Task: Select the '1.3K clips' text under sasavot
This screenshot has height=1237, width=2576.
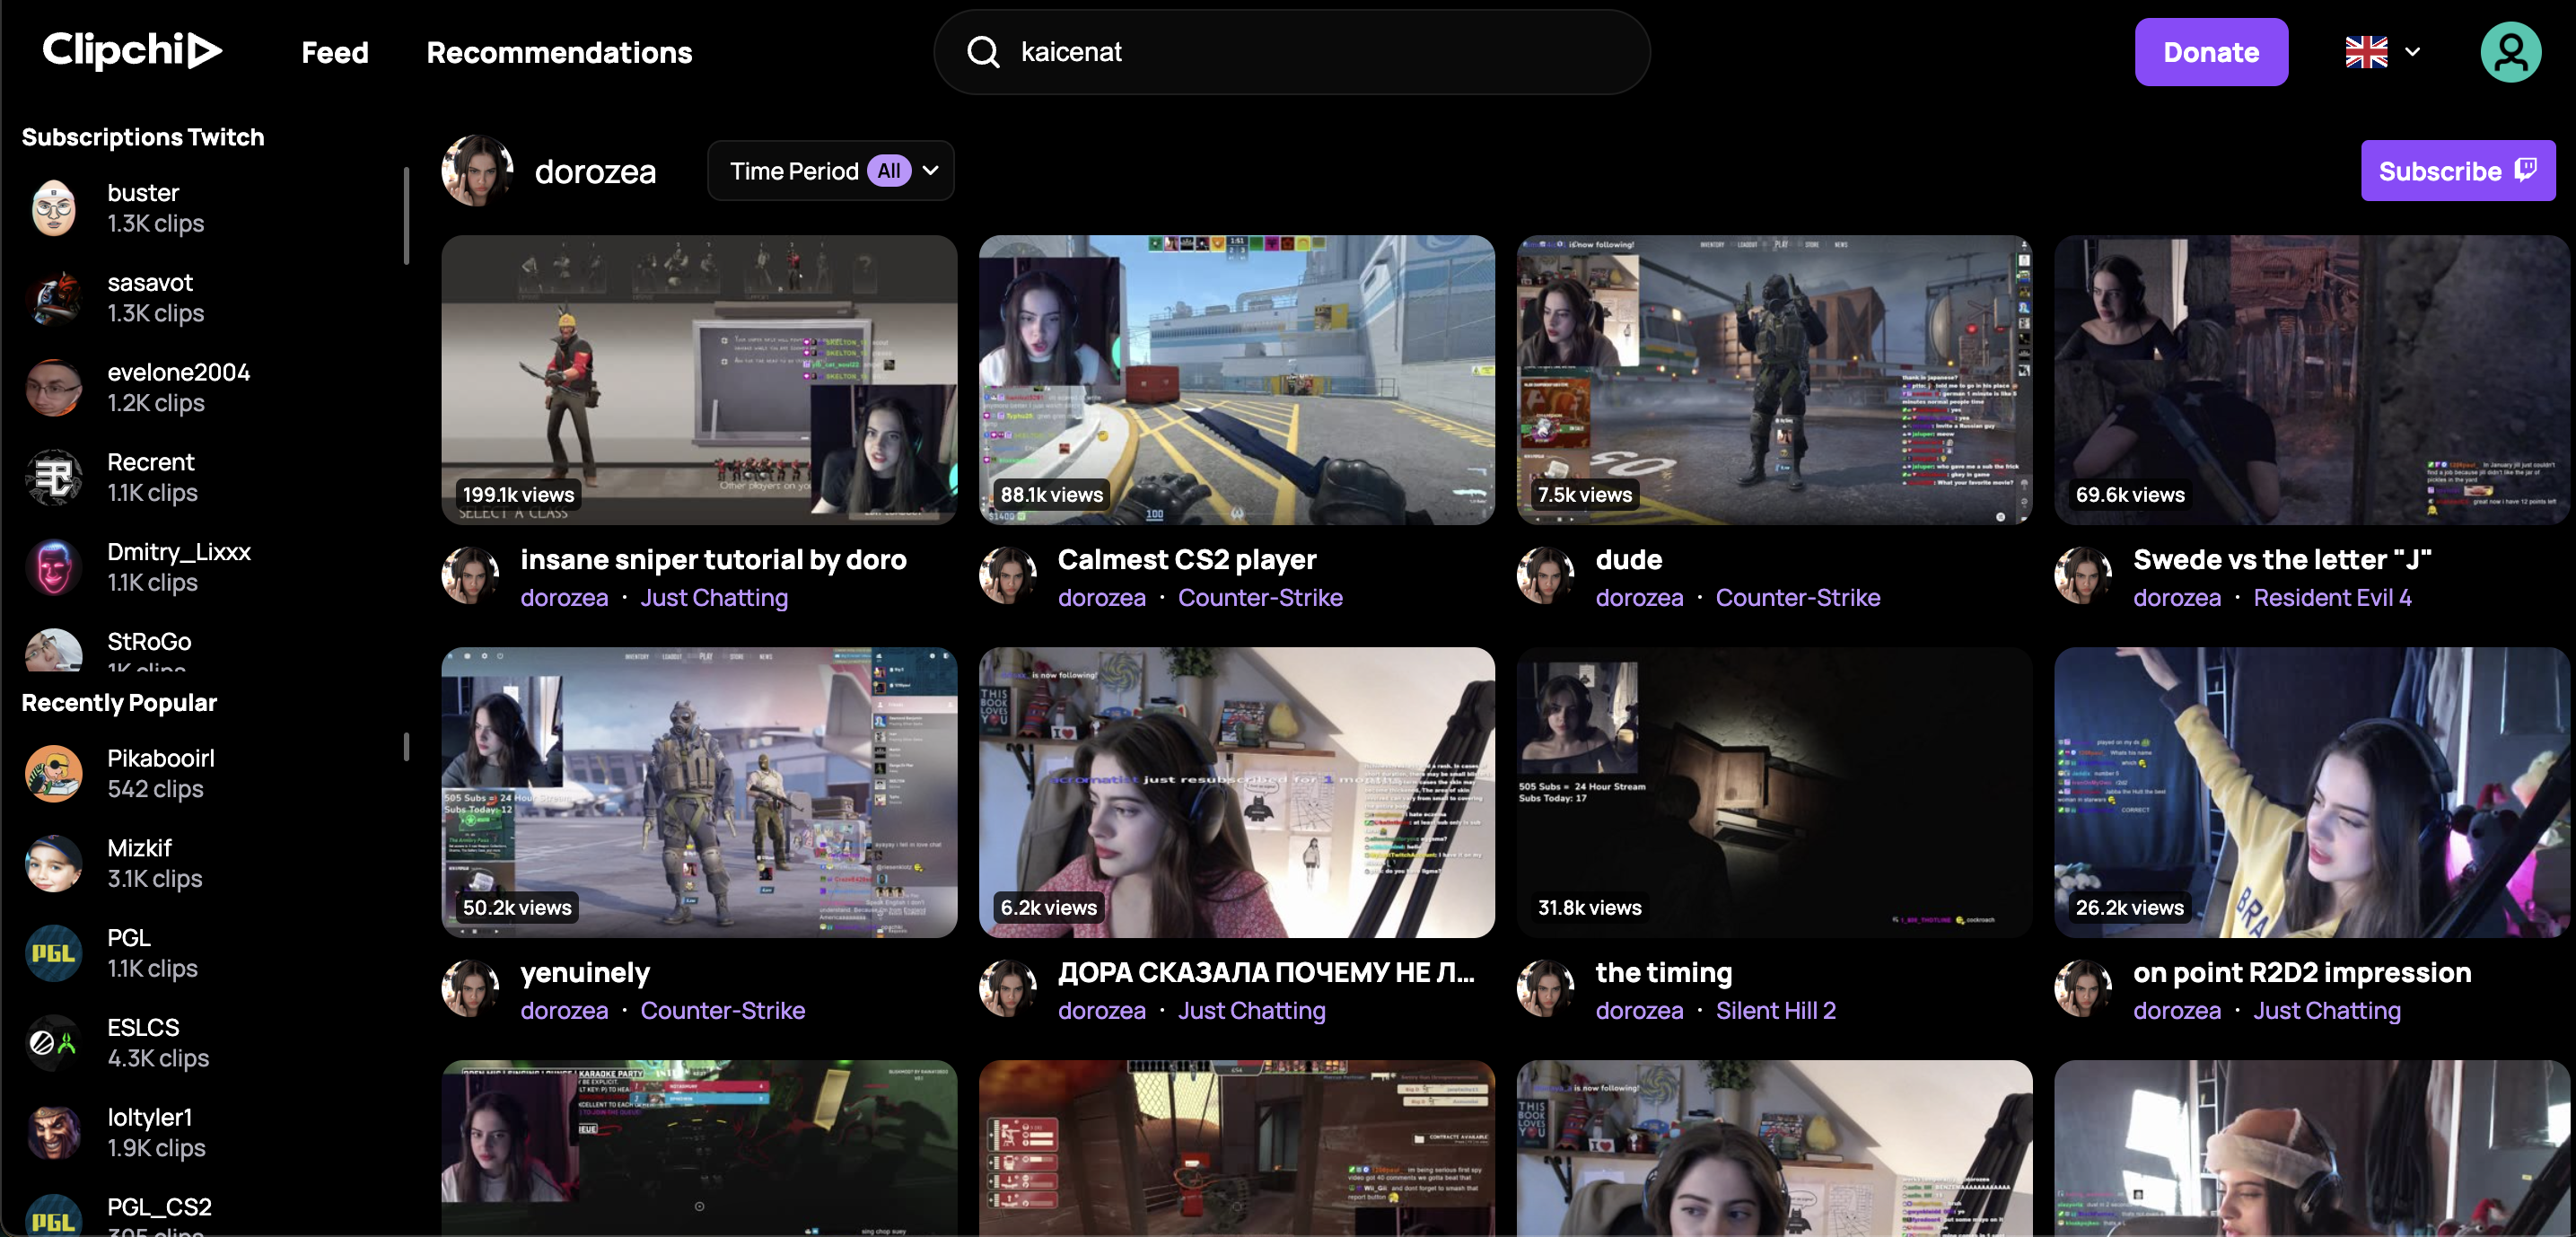Action: pos(155,313)
